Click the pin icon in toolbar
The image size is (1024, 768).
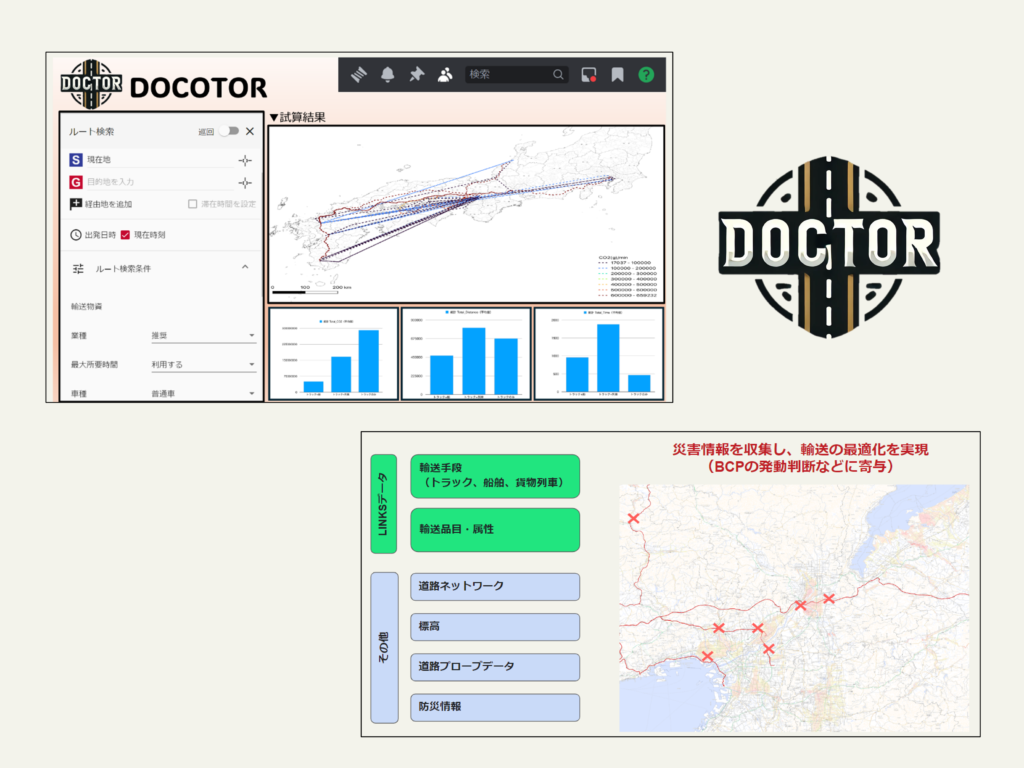tap(416, 75)
